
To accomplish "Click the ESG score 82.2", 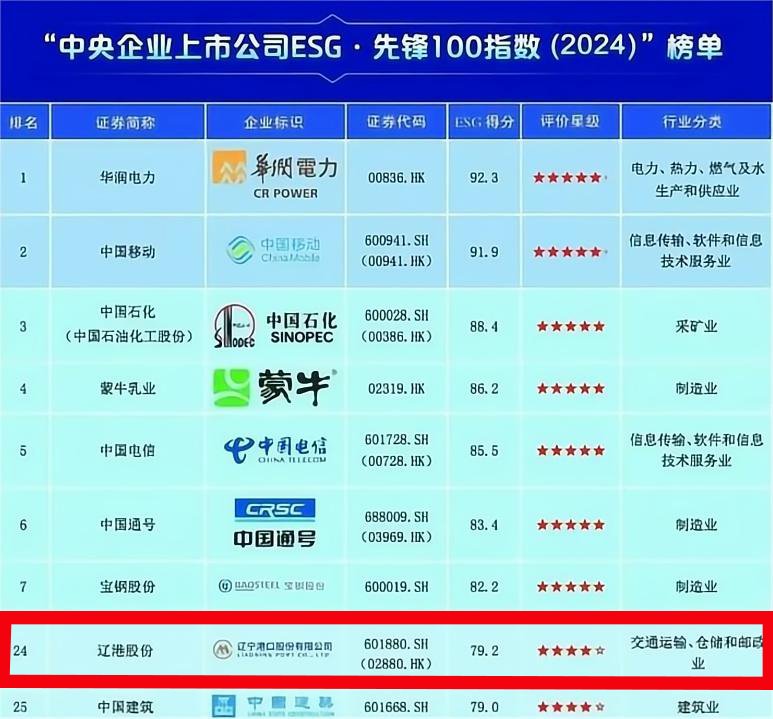I will point(484,586).
